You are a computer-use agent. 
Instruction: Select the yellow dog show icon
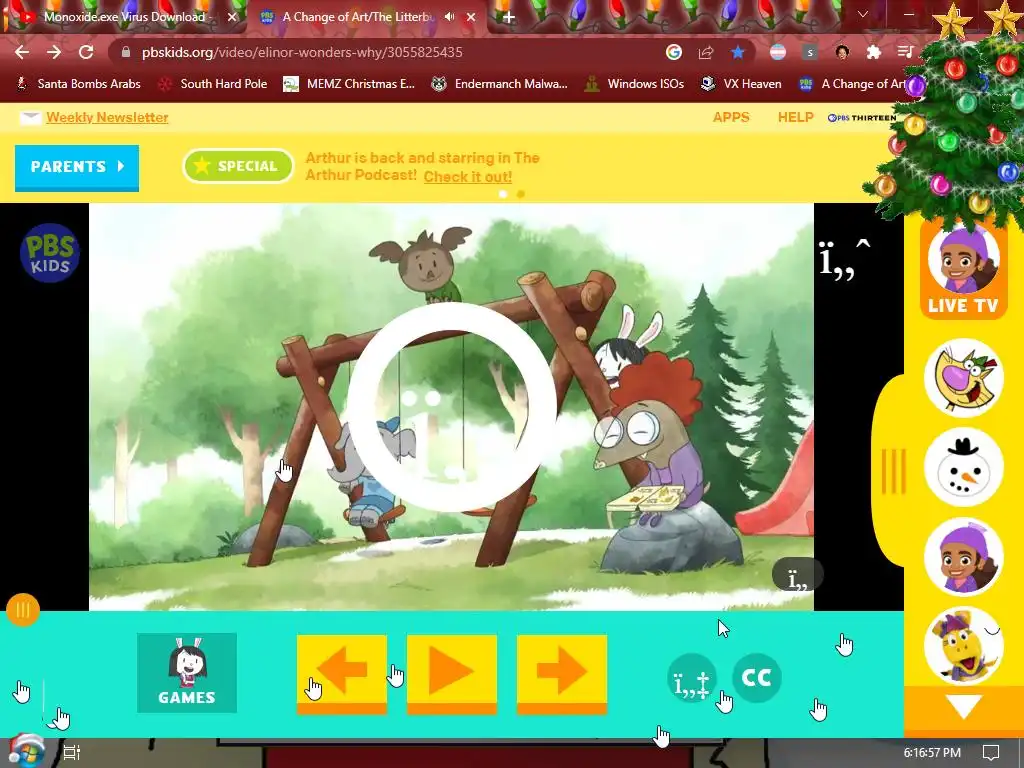tap(964, 646)
